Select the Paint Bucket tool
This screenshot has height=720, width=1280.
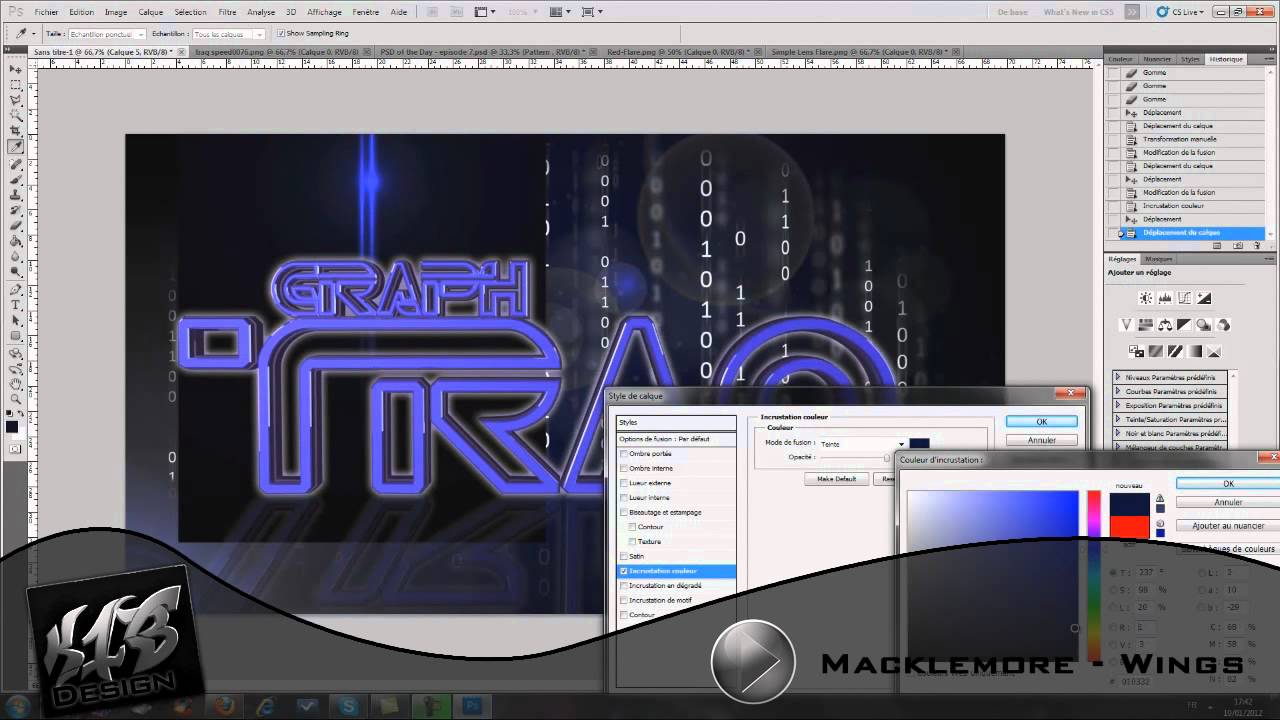tap(16, 242)
